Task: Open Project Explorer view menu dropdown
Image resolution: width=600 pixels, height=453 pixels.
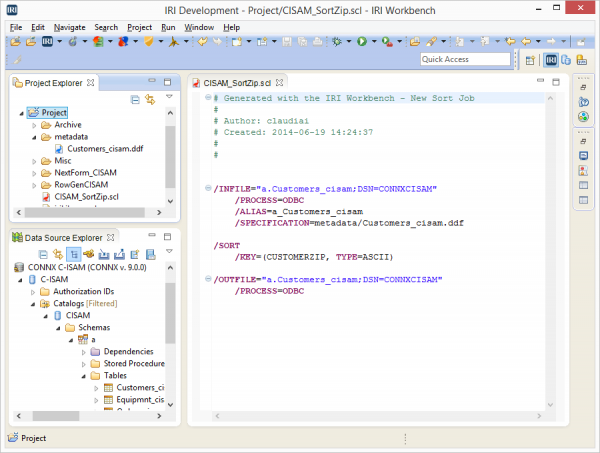Action: click(x=169, y=98)
